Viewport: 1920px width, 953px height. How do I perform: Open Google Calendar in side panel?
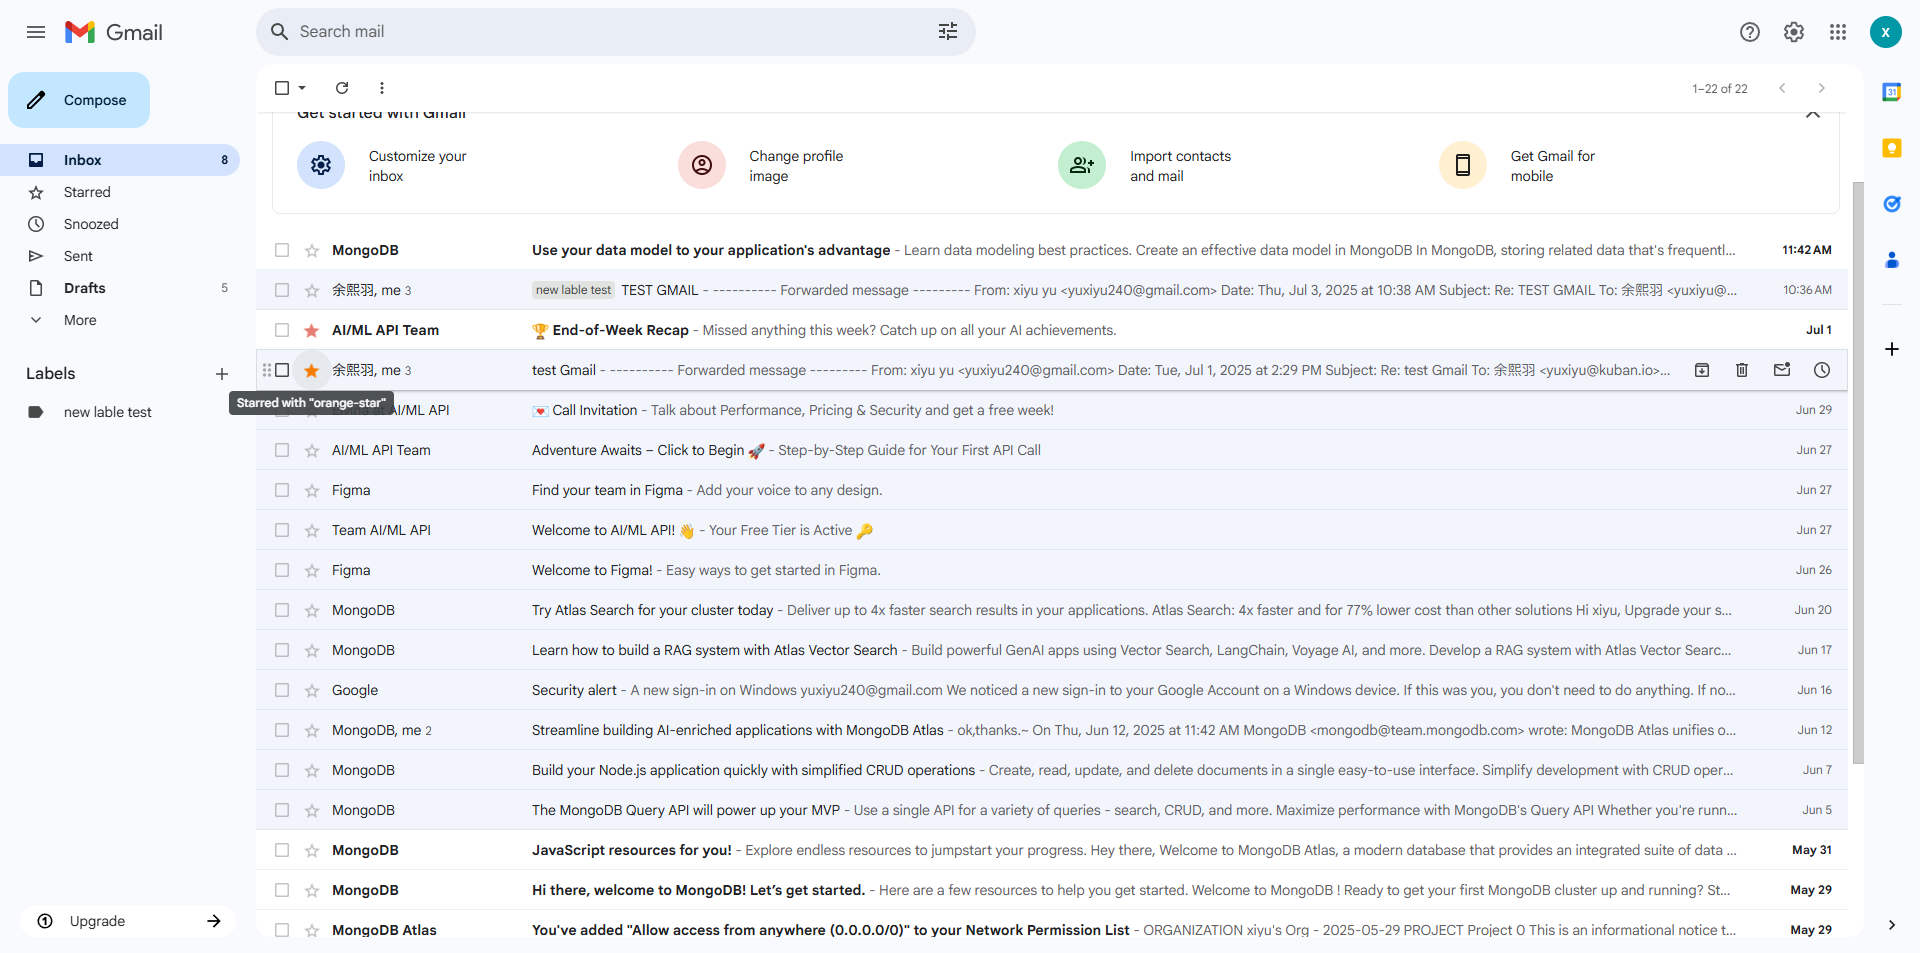(1892, 92)
